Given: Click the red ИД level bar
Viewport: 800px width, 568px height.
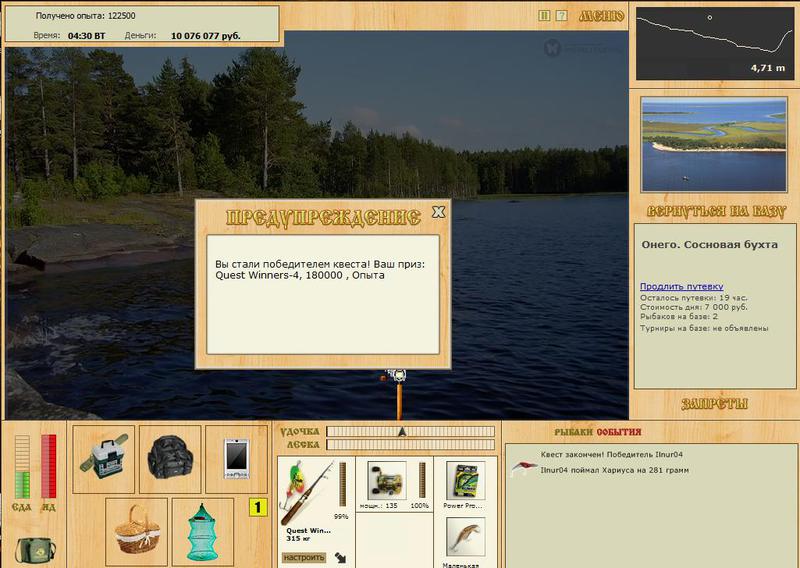Looking at the screenshot, I should 48,466.
